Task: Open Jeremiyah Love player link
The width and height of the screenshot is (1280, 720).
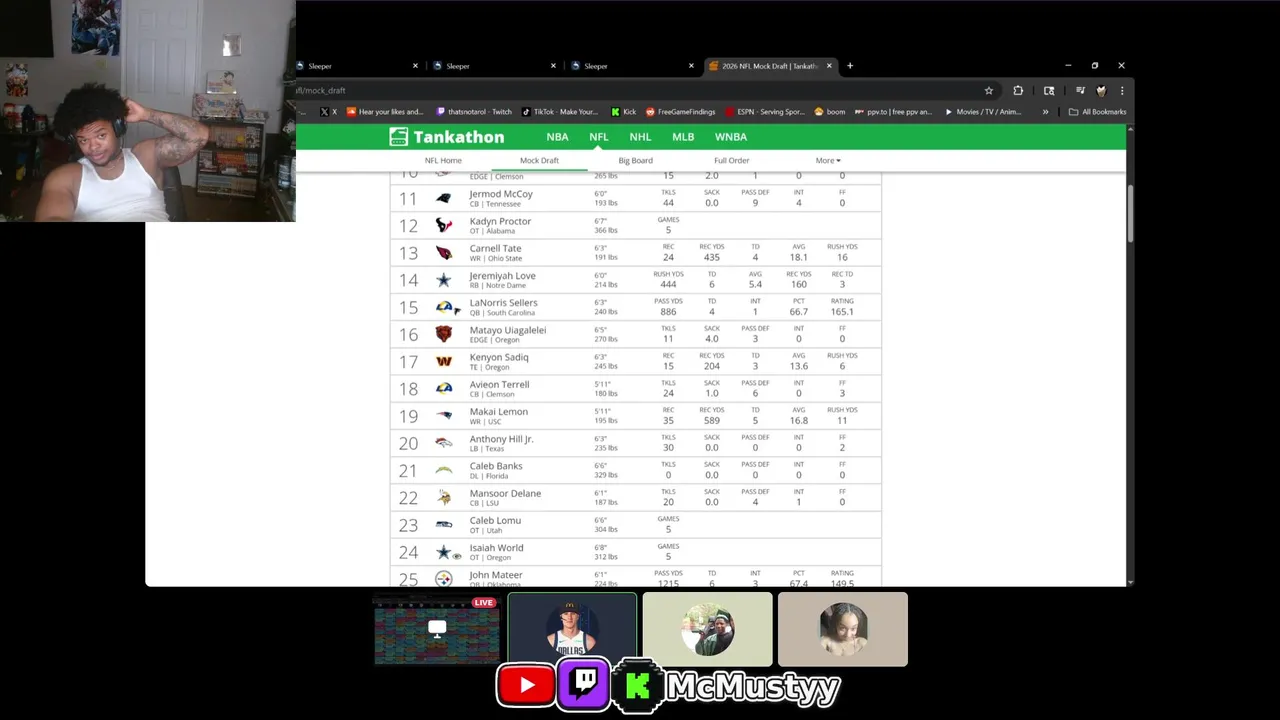Action: click(502, 276)
